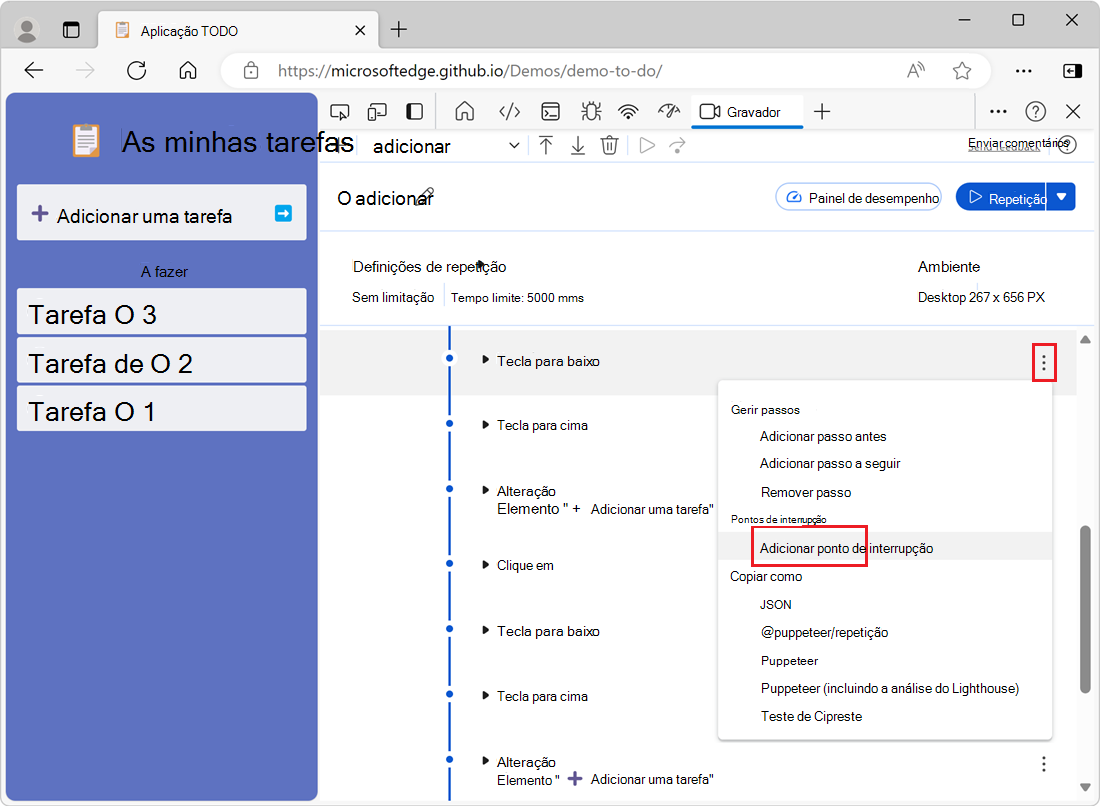Image resolution: width=1100 pixels, height=806 pixels.
Task: Open the Elements tool icon
Action: click(x=510, y=112)
